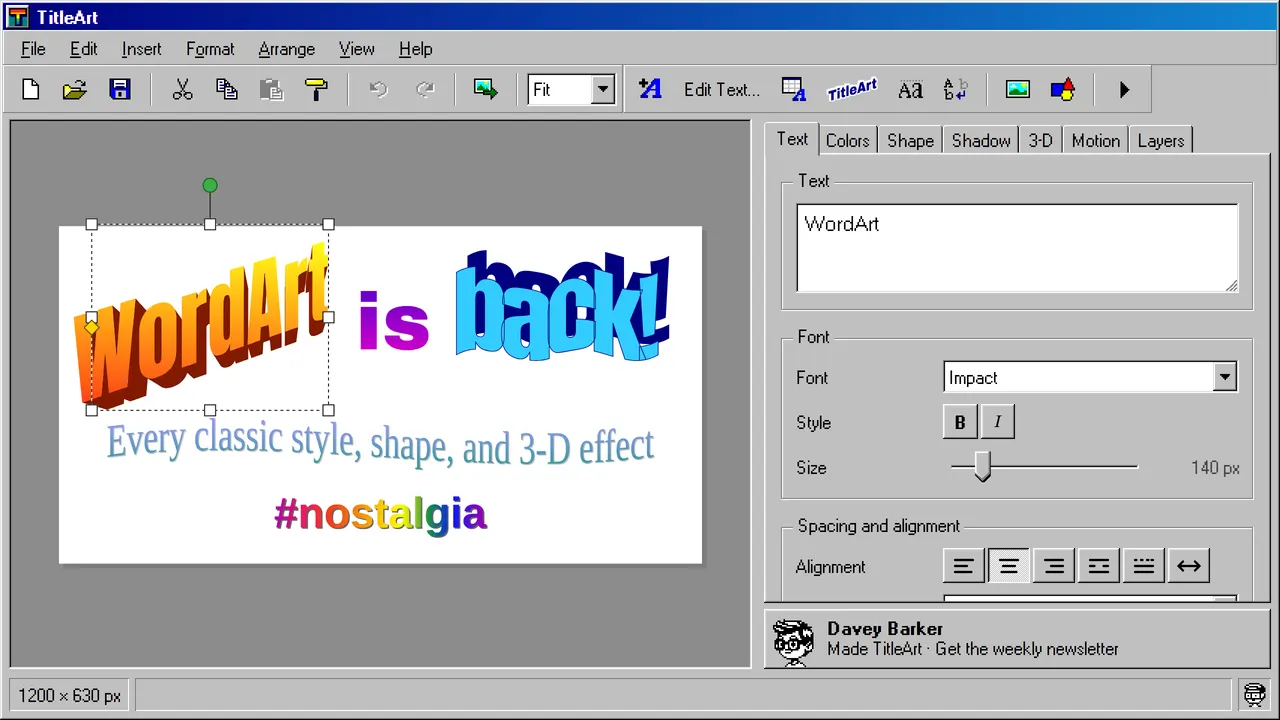Open the table-with-A gallery icon

tap(794, 90)
